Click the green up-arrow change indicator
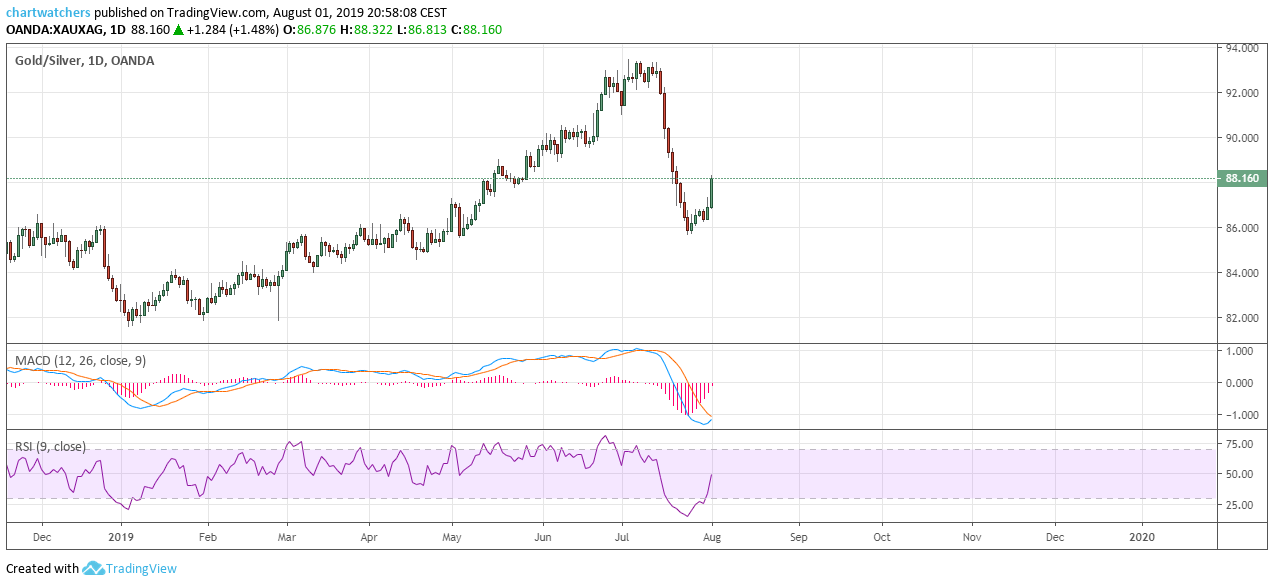 [178, 30]
